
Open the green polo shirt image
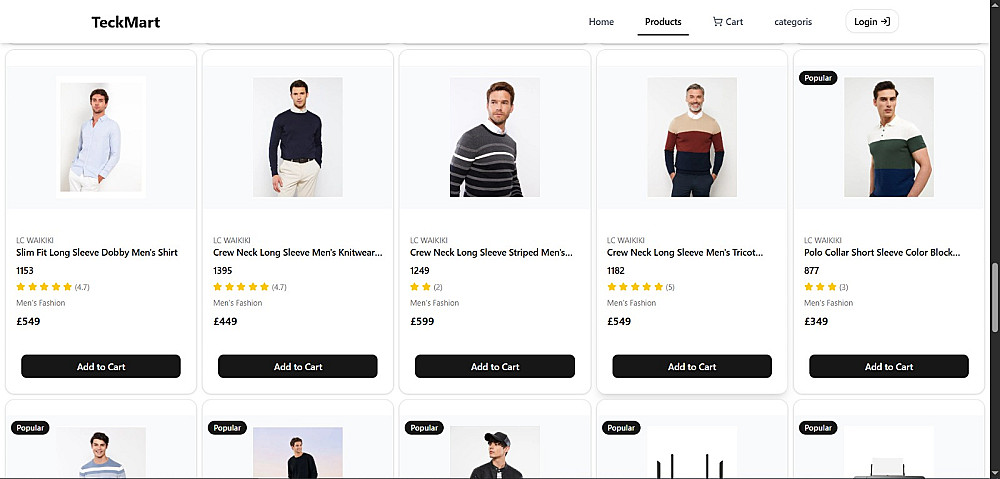coord(889,137)
